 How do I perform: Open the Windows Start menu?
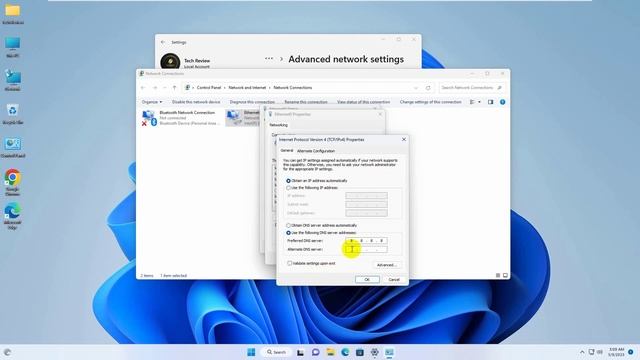(251, 352)
